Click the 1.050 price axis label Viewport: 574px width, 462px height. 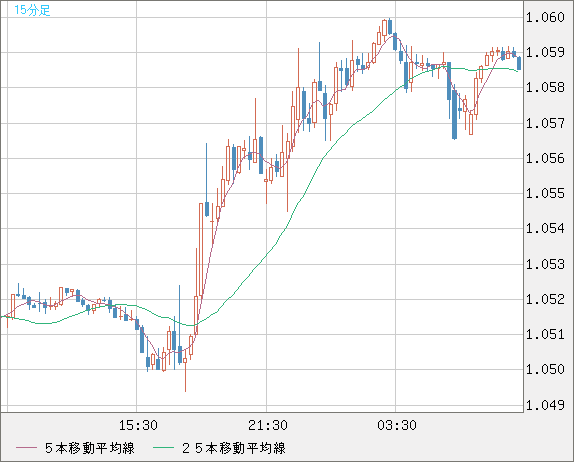pyautogui.click(x=545, y=369)
